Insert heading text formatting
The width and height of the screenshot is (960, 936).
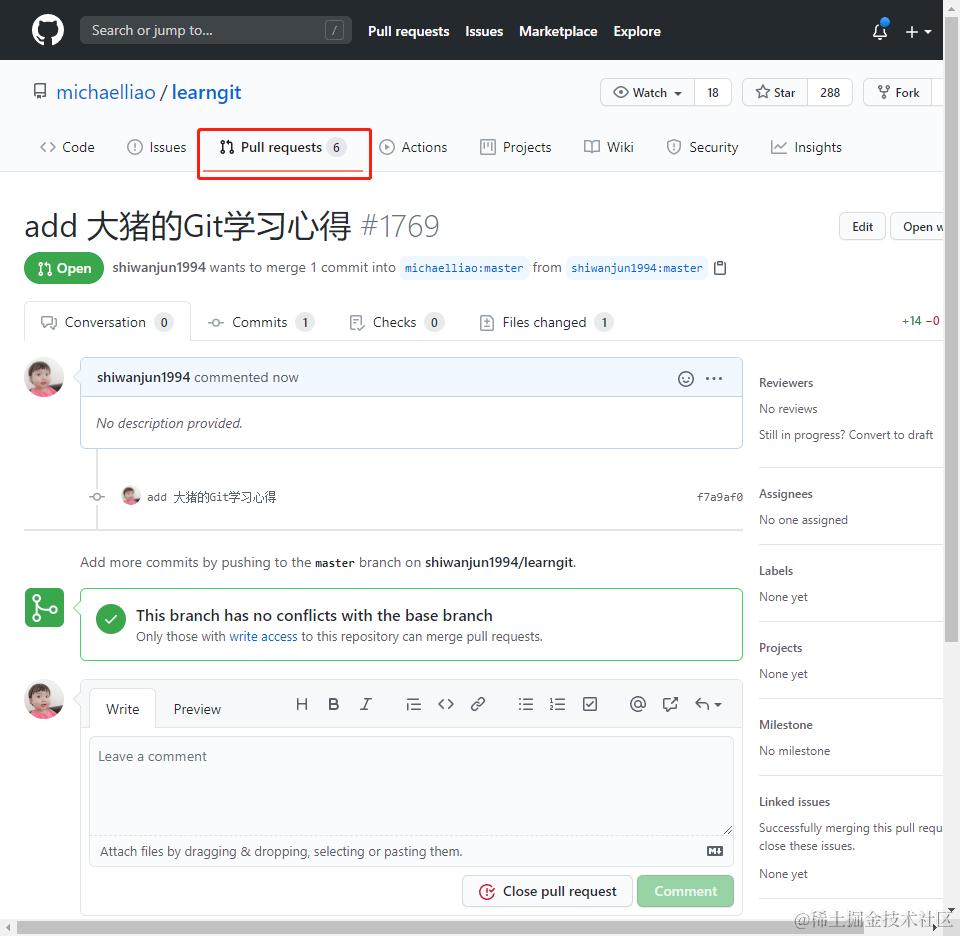coord(302,704)
